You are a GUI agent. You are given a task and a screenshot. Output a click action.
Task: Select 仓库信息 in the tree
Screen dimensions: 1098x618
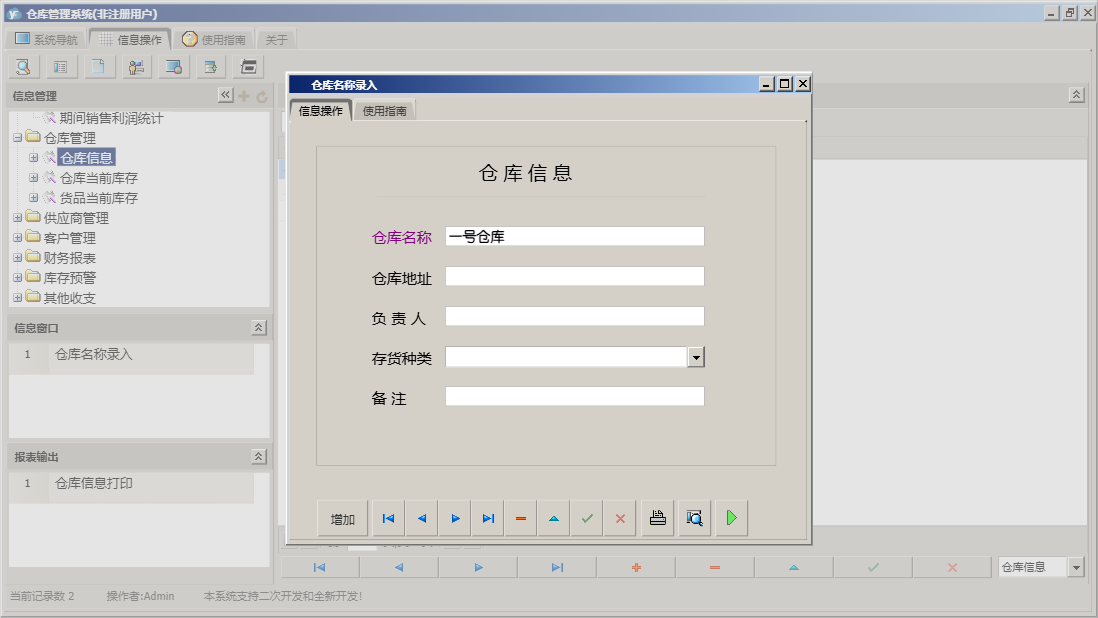(85, 157)
